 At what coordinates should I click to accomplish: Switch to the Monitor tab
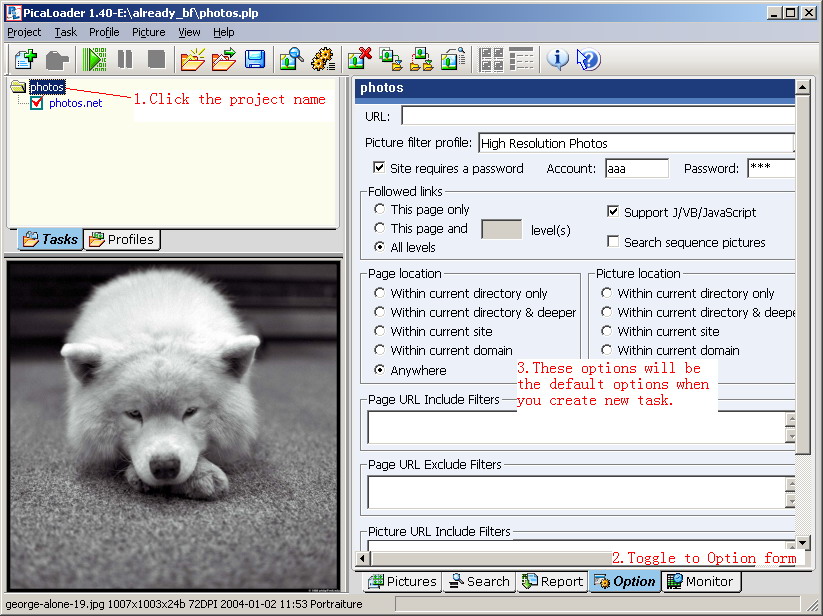coord(700,581)
